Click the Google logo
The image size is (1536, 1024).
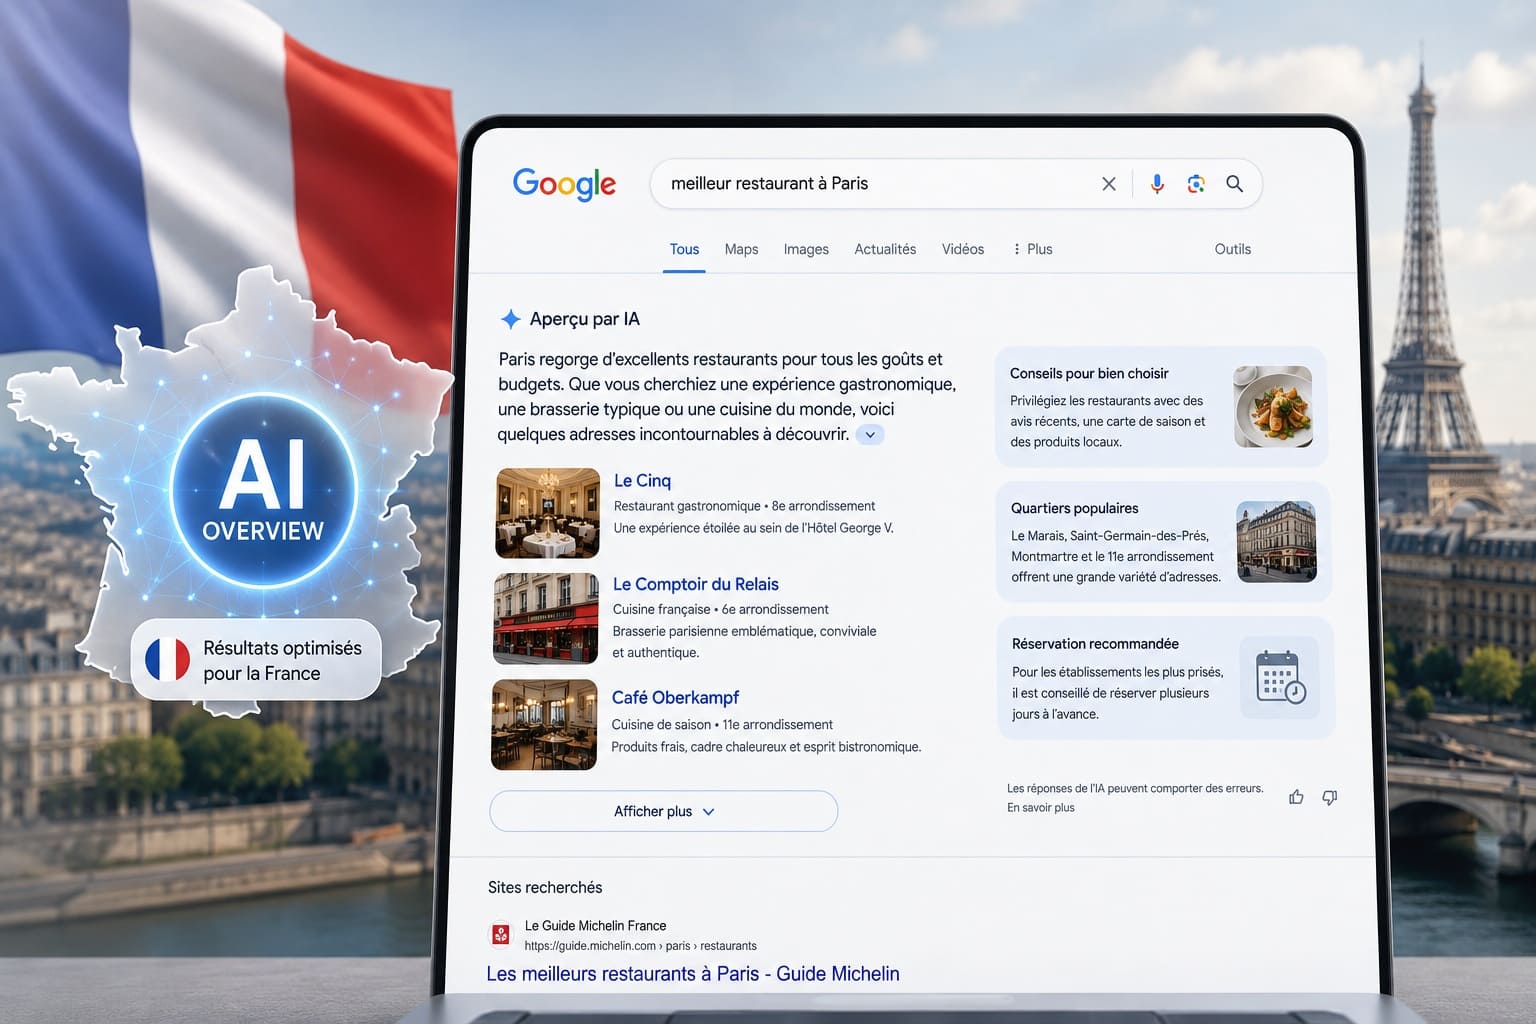(564, 184)
